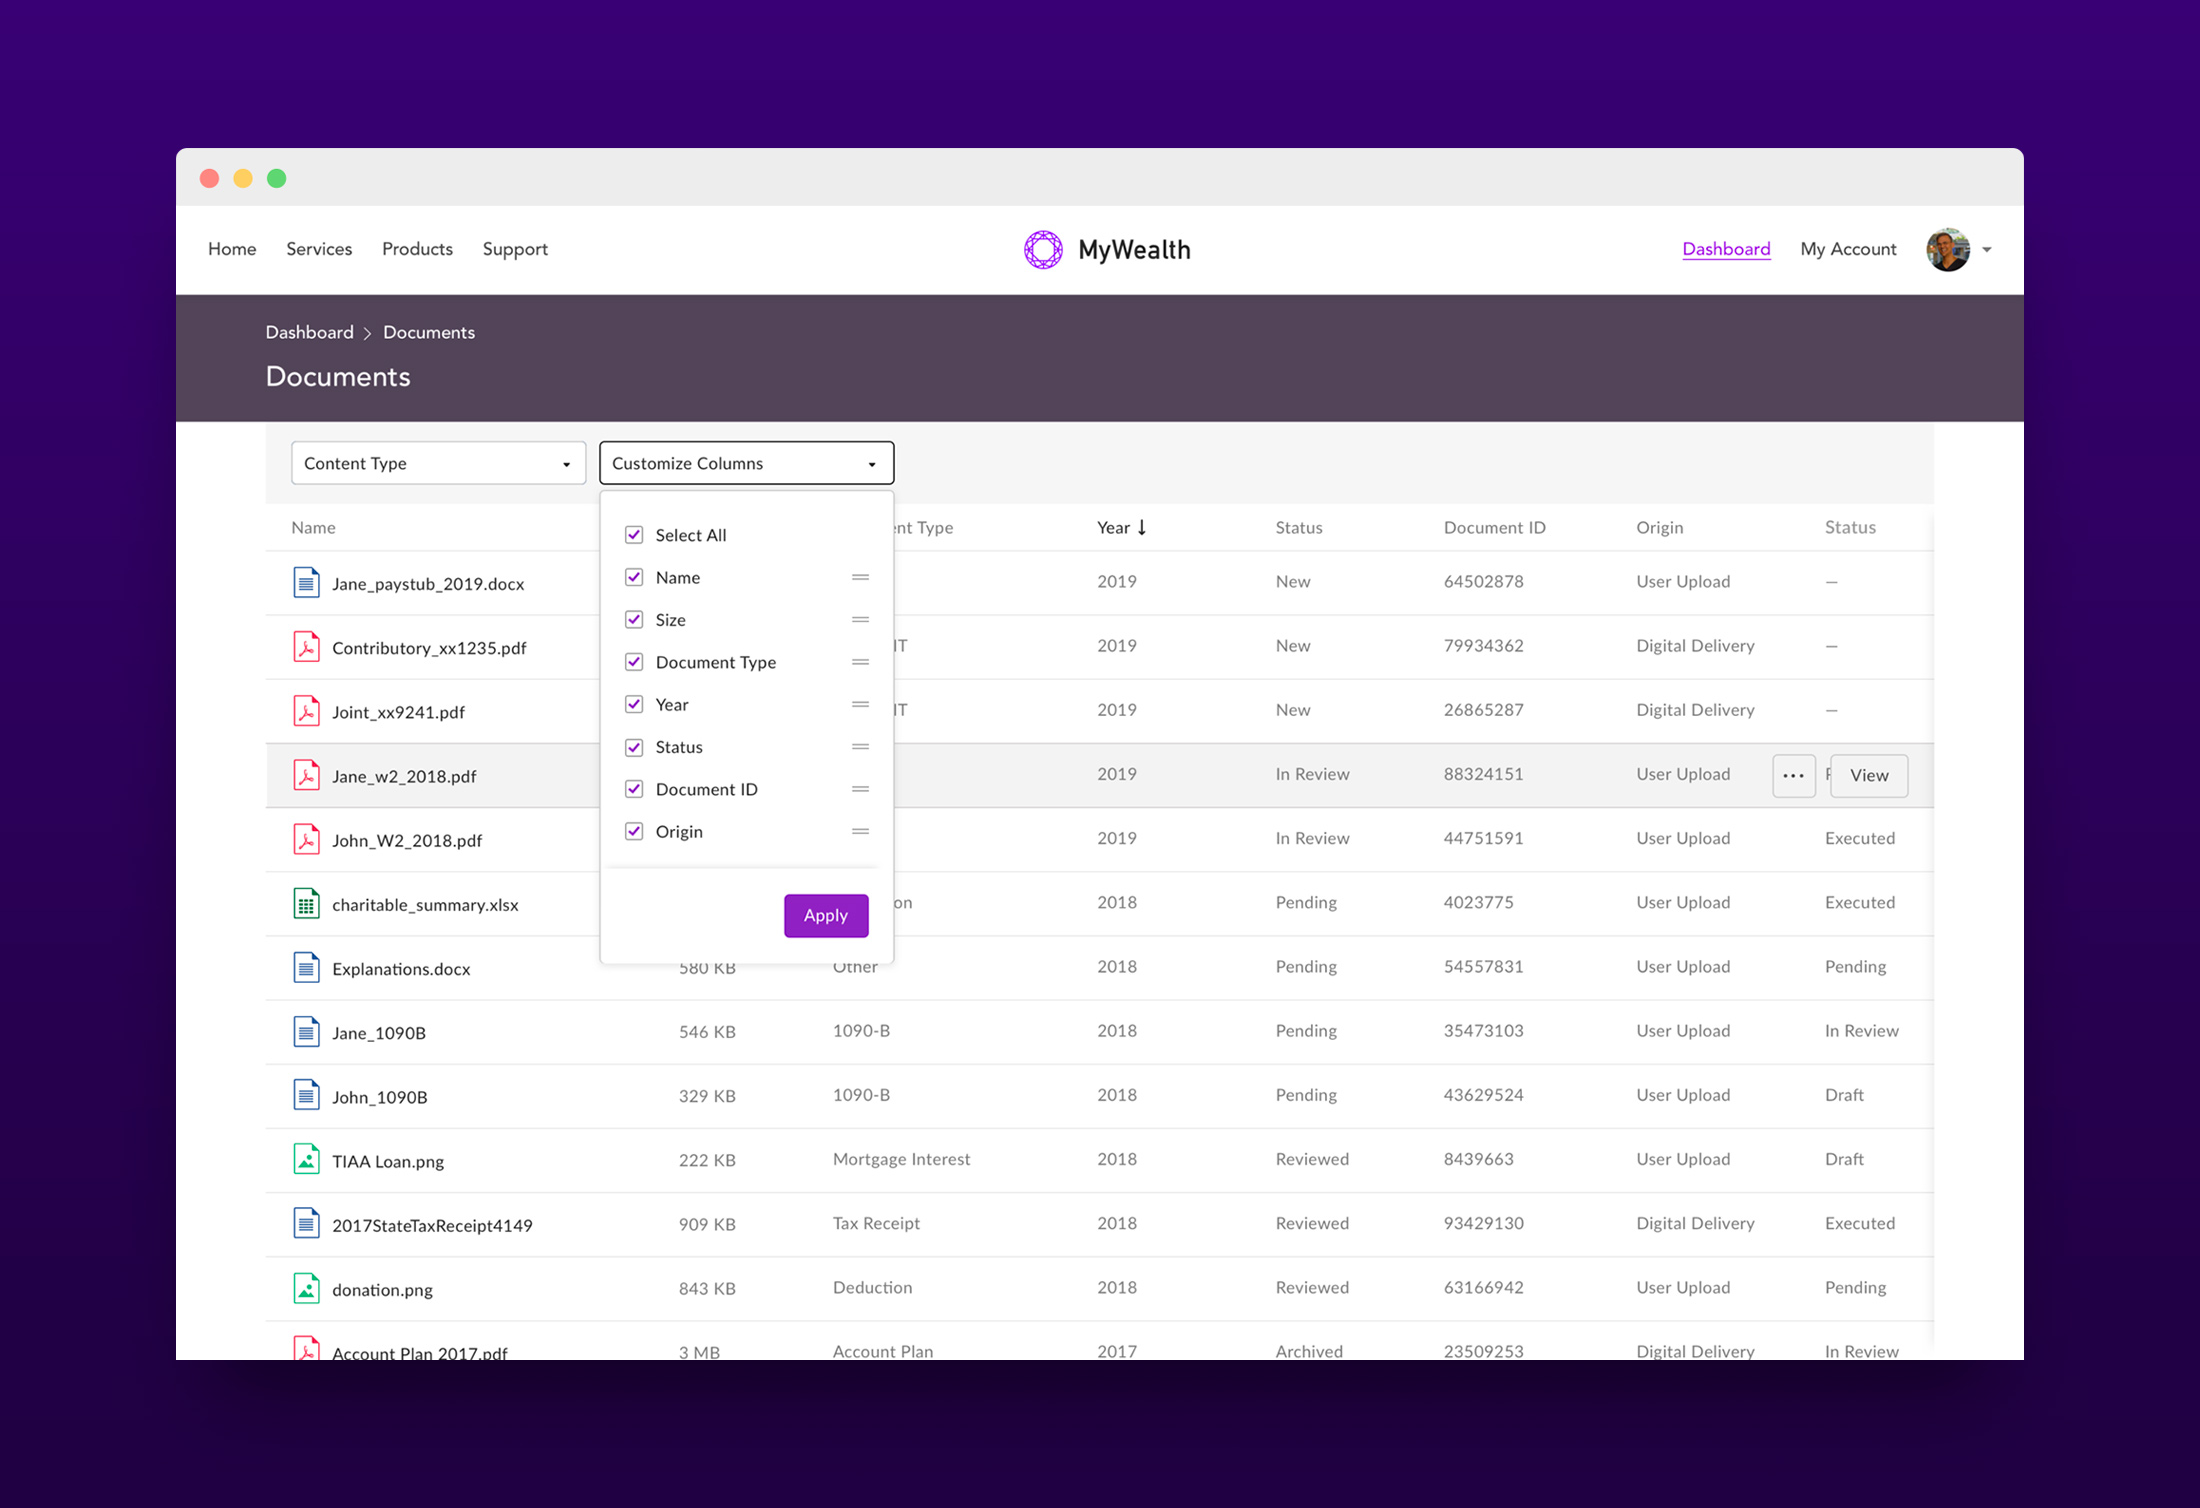Screen dimensions: 2200x1508
Task: Open the Services menu item
Action: pos(318,249)
